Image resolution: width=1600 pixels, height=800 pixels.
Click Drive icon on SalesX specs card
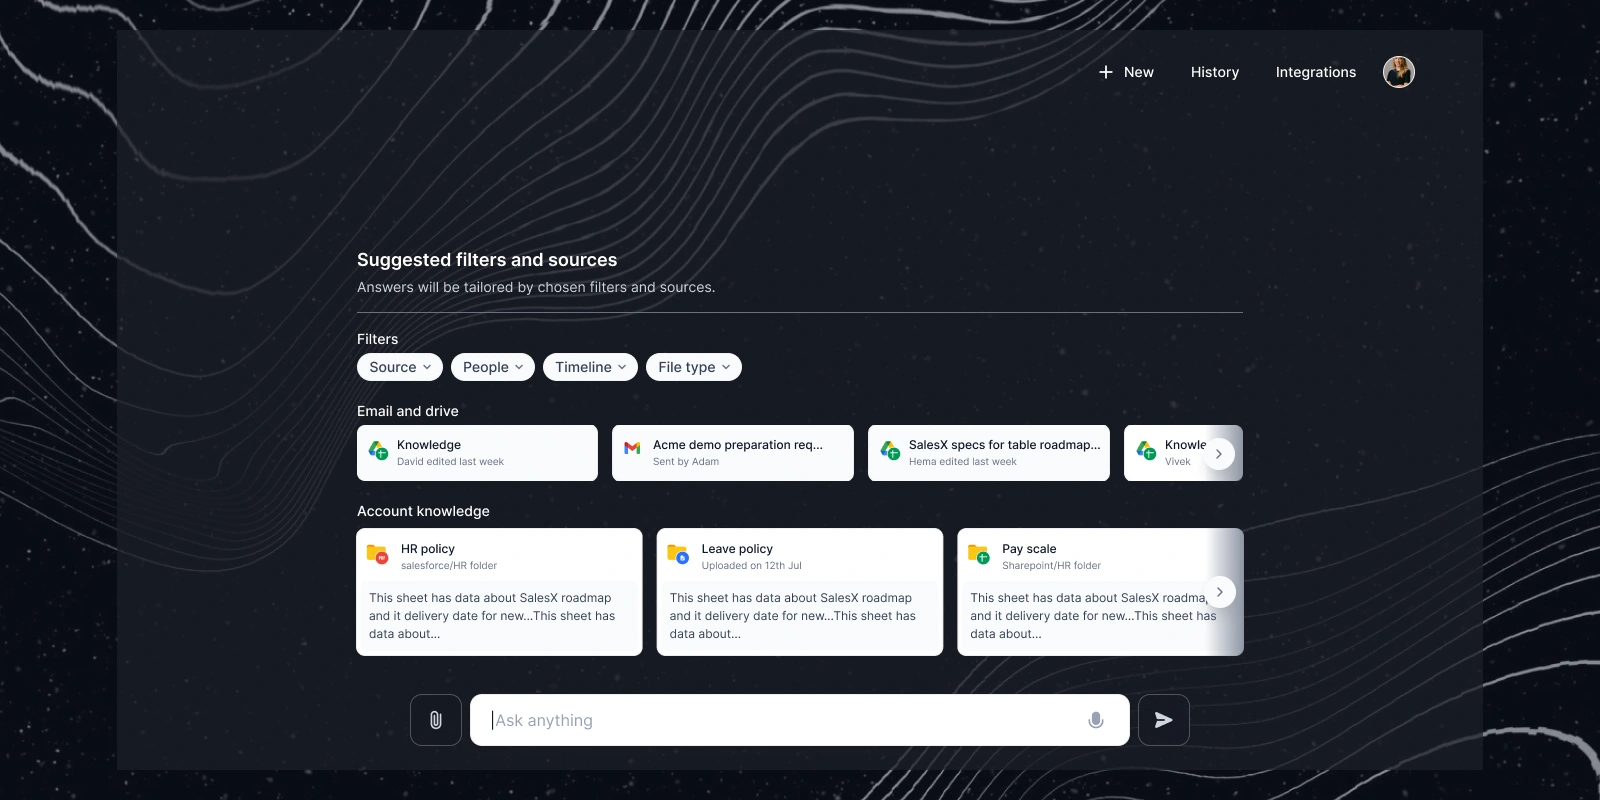[890, 451]
